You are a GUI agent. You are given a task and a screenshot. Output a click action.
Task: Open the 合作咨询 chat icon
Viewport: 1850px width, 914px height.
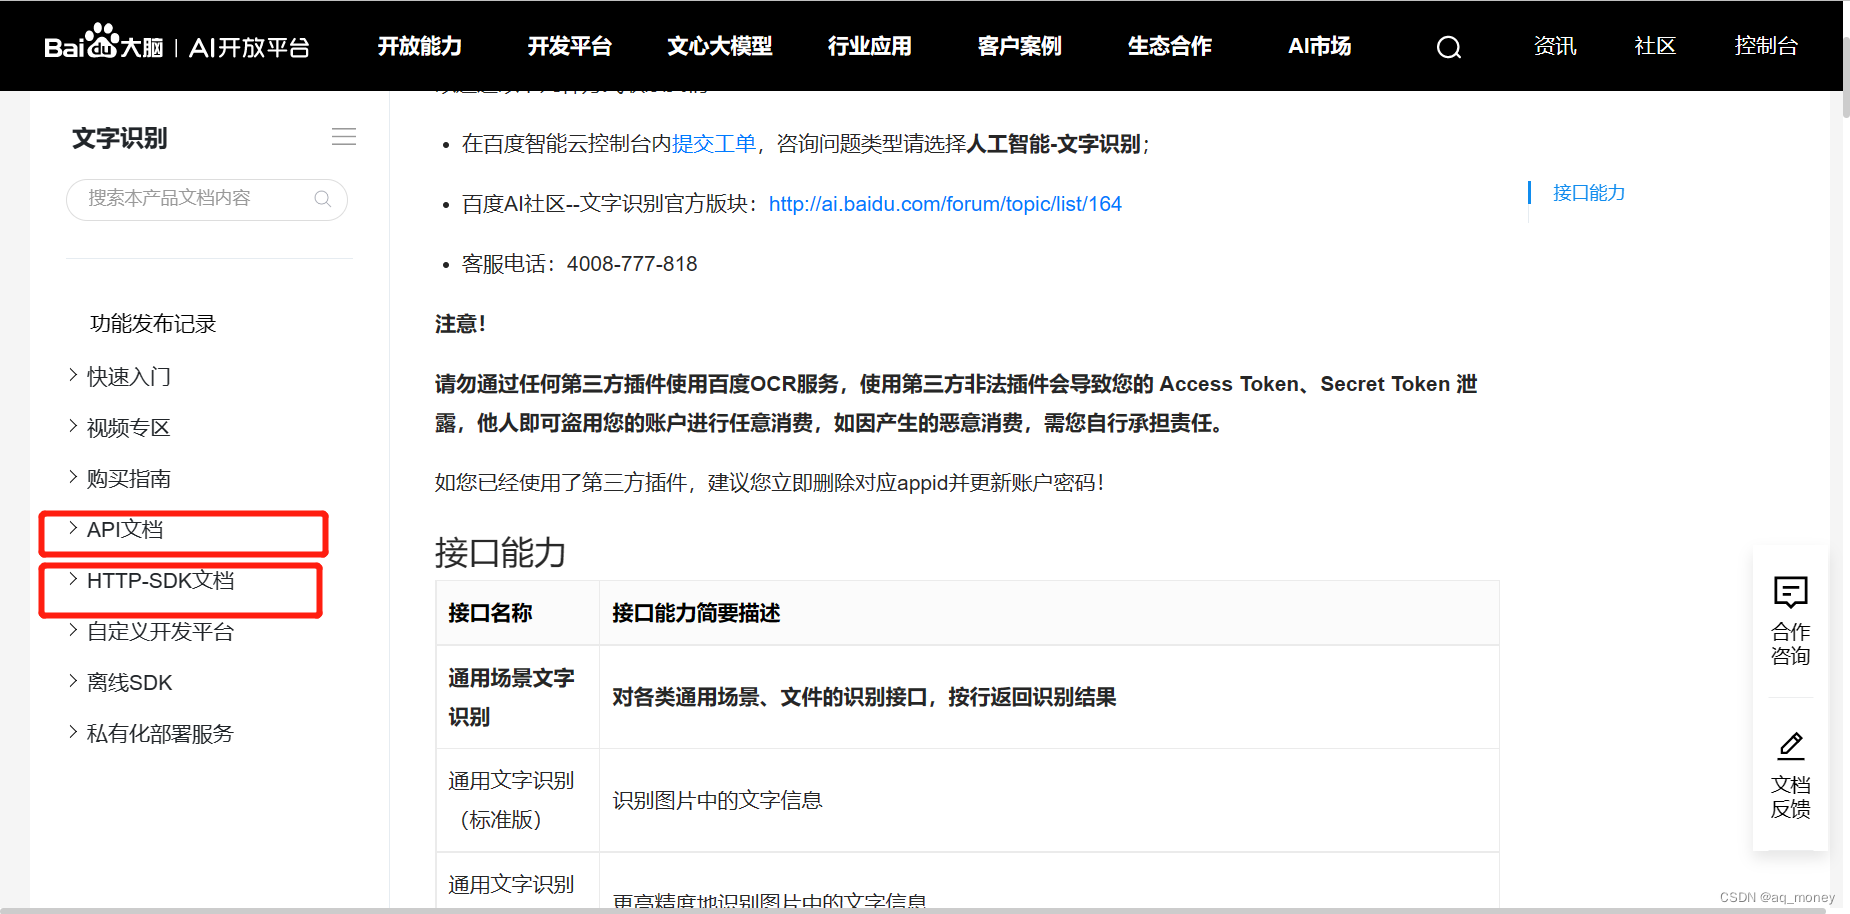[x=1790, y=592]
